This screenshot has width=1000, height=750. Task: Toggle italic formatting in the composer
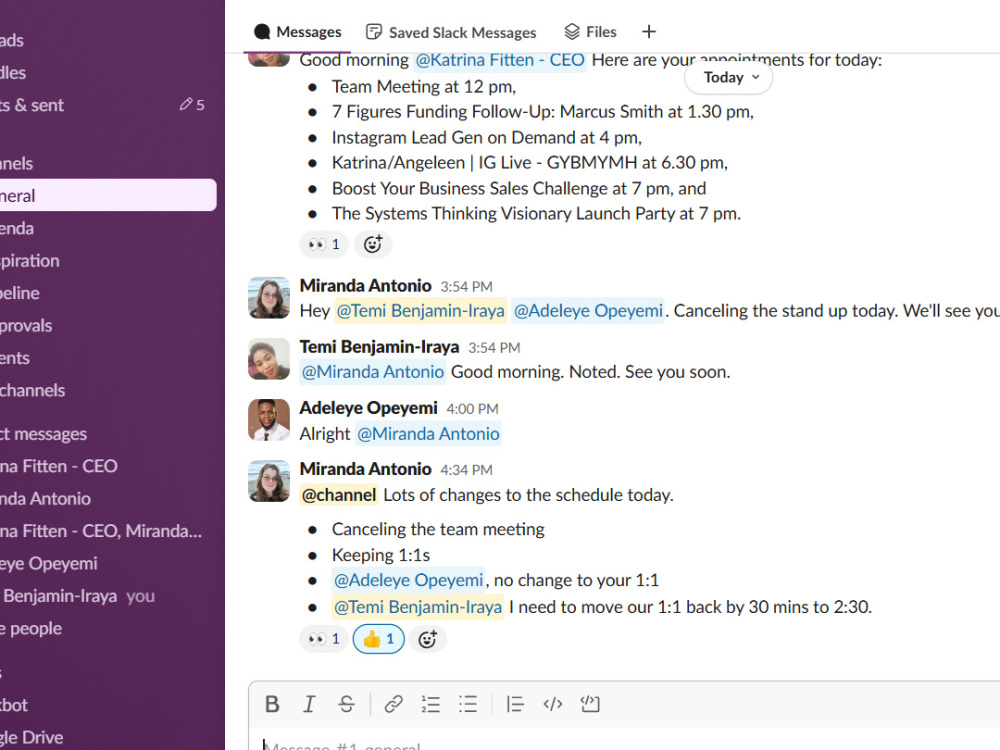point(309,704)
